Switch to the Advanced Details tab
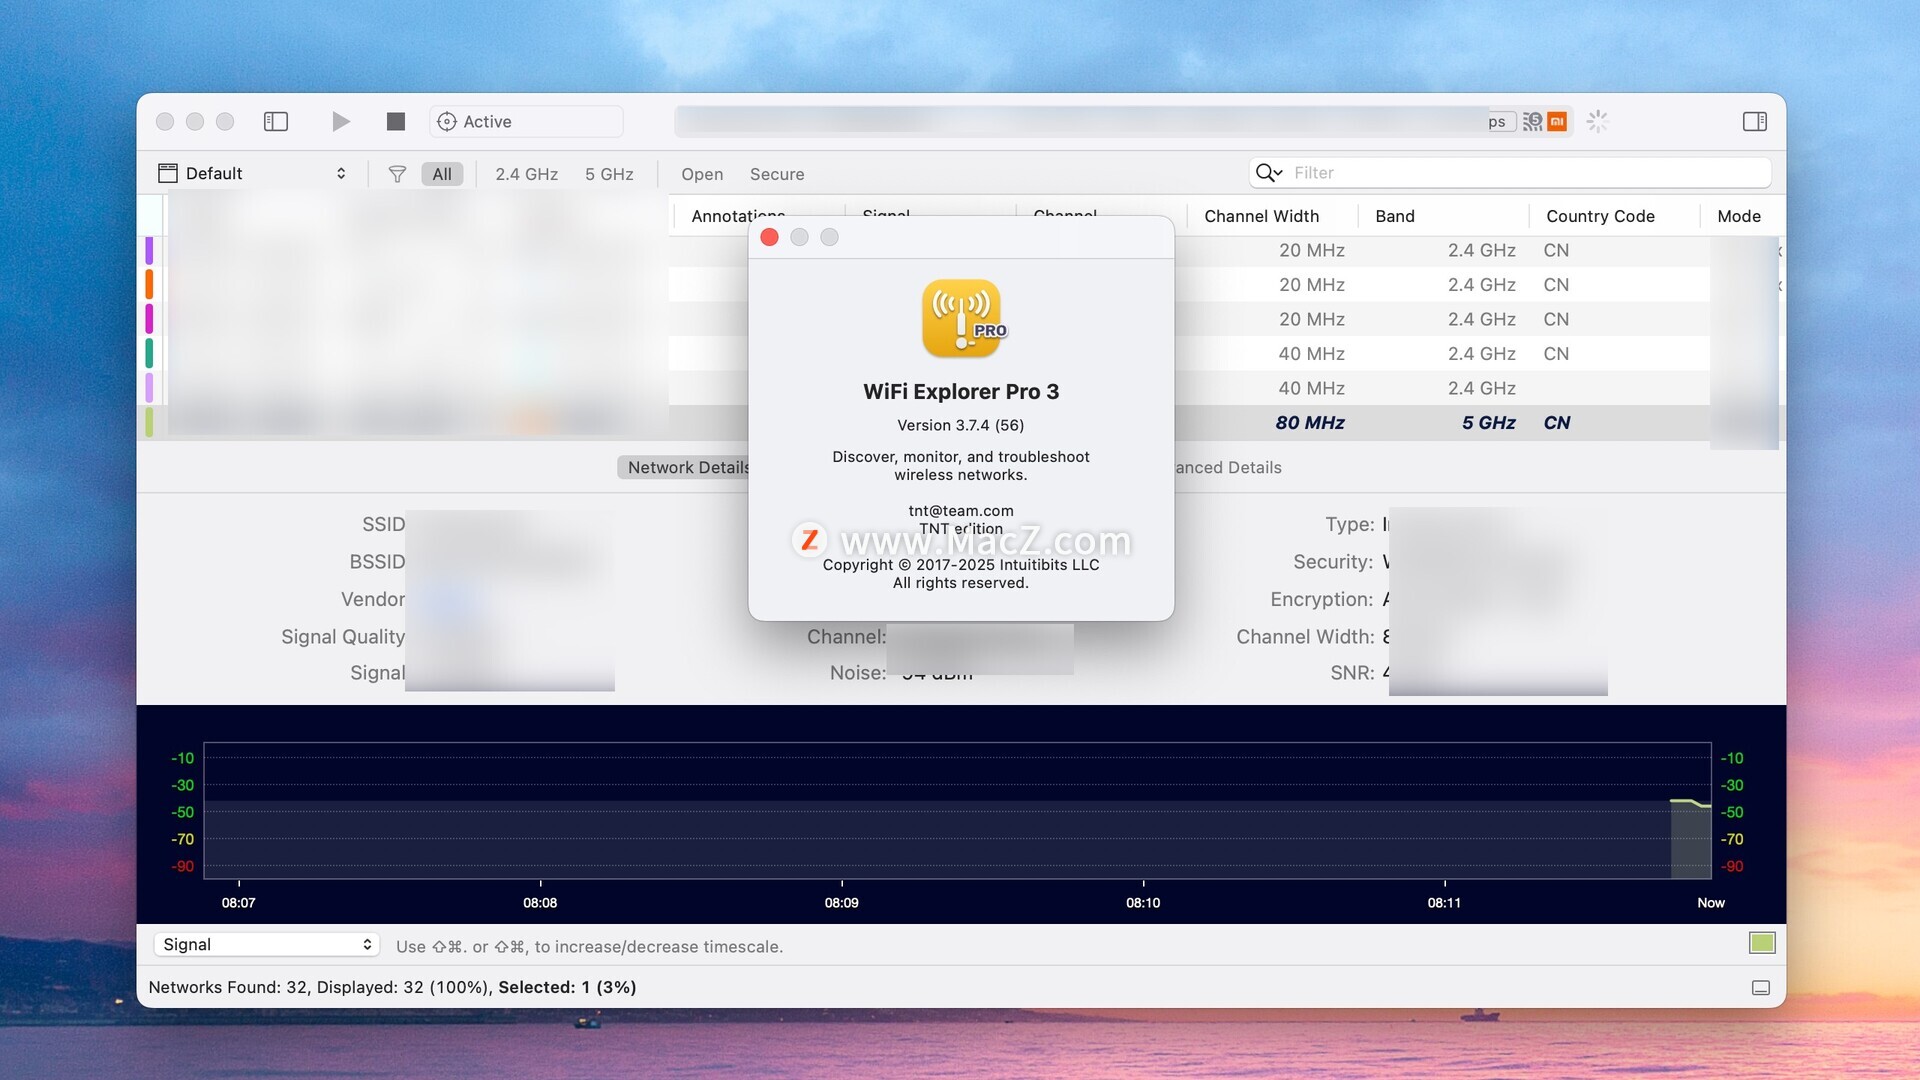This screenshot has height=1080, width=1920. [1226, 467]
